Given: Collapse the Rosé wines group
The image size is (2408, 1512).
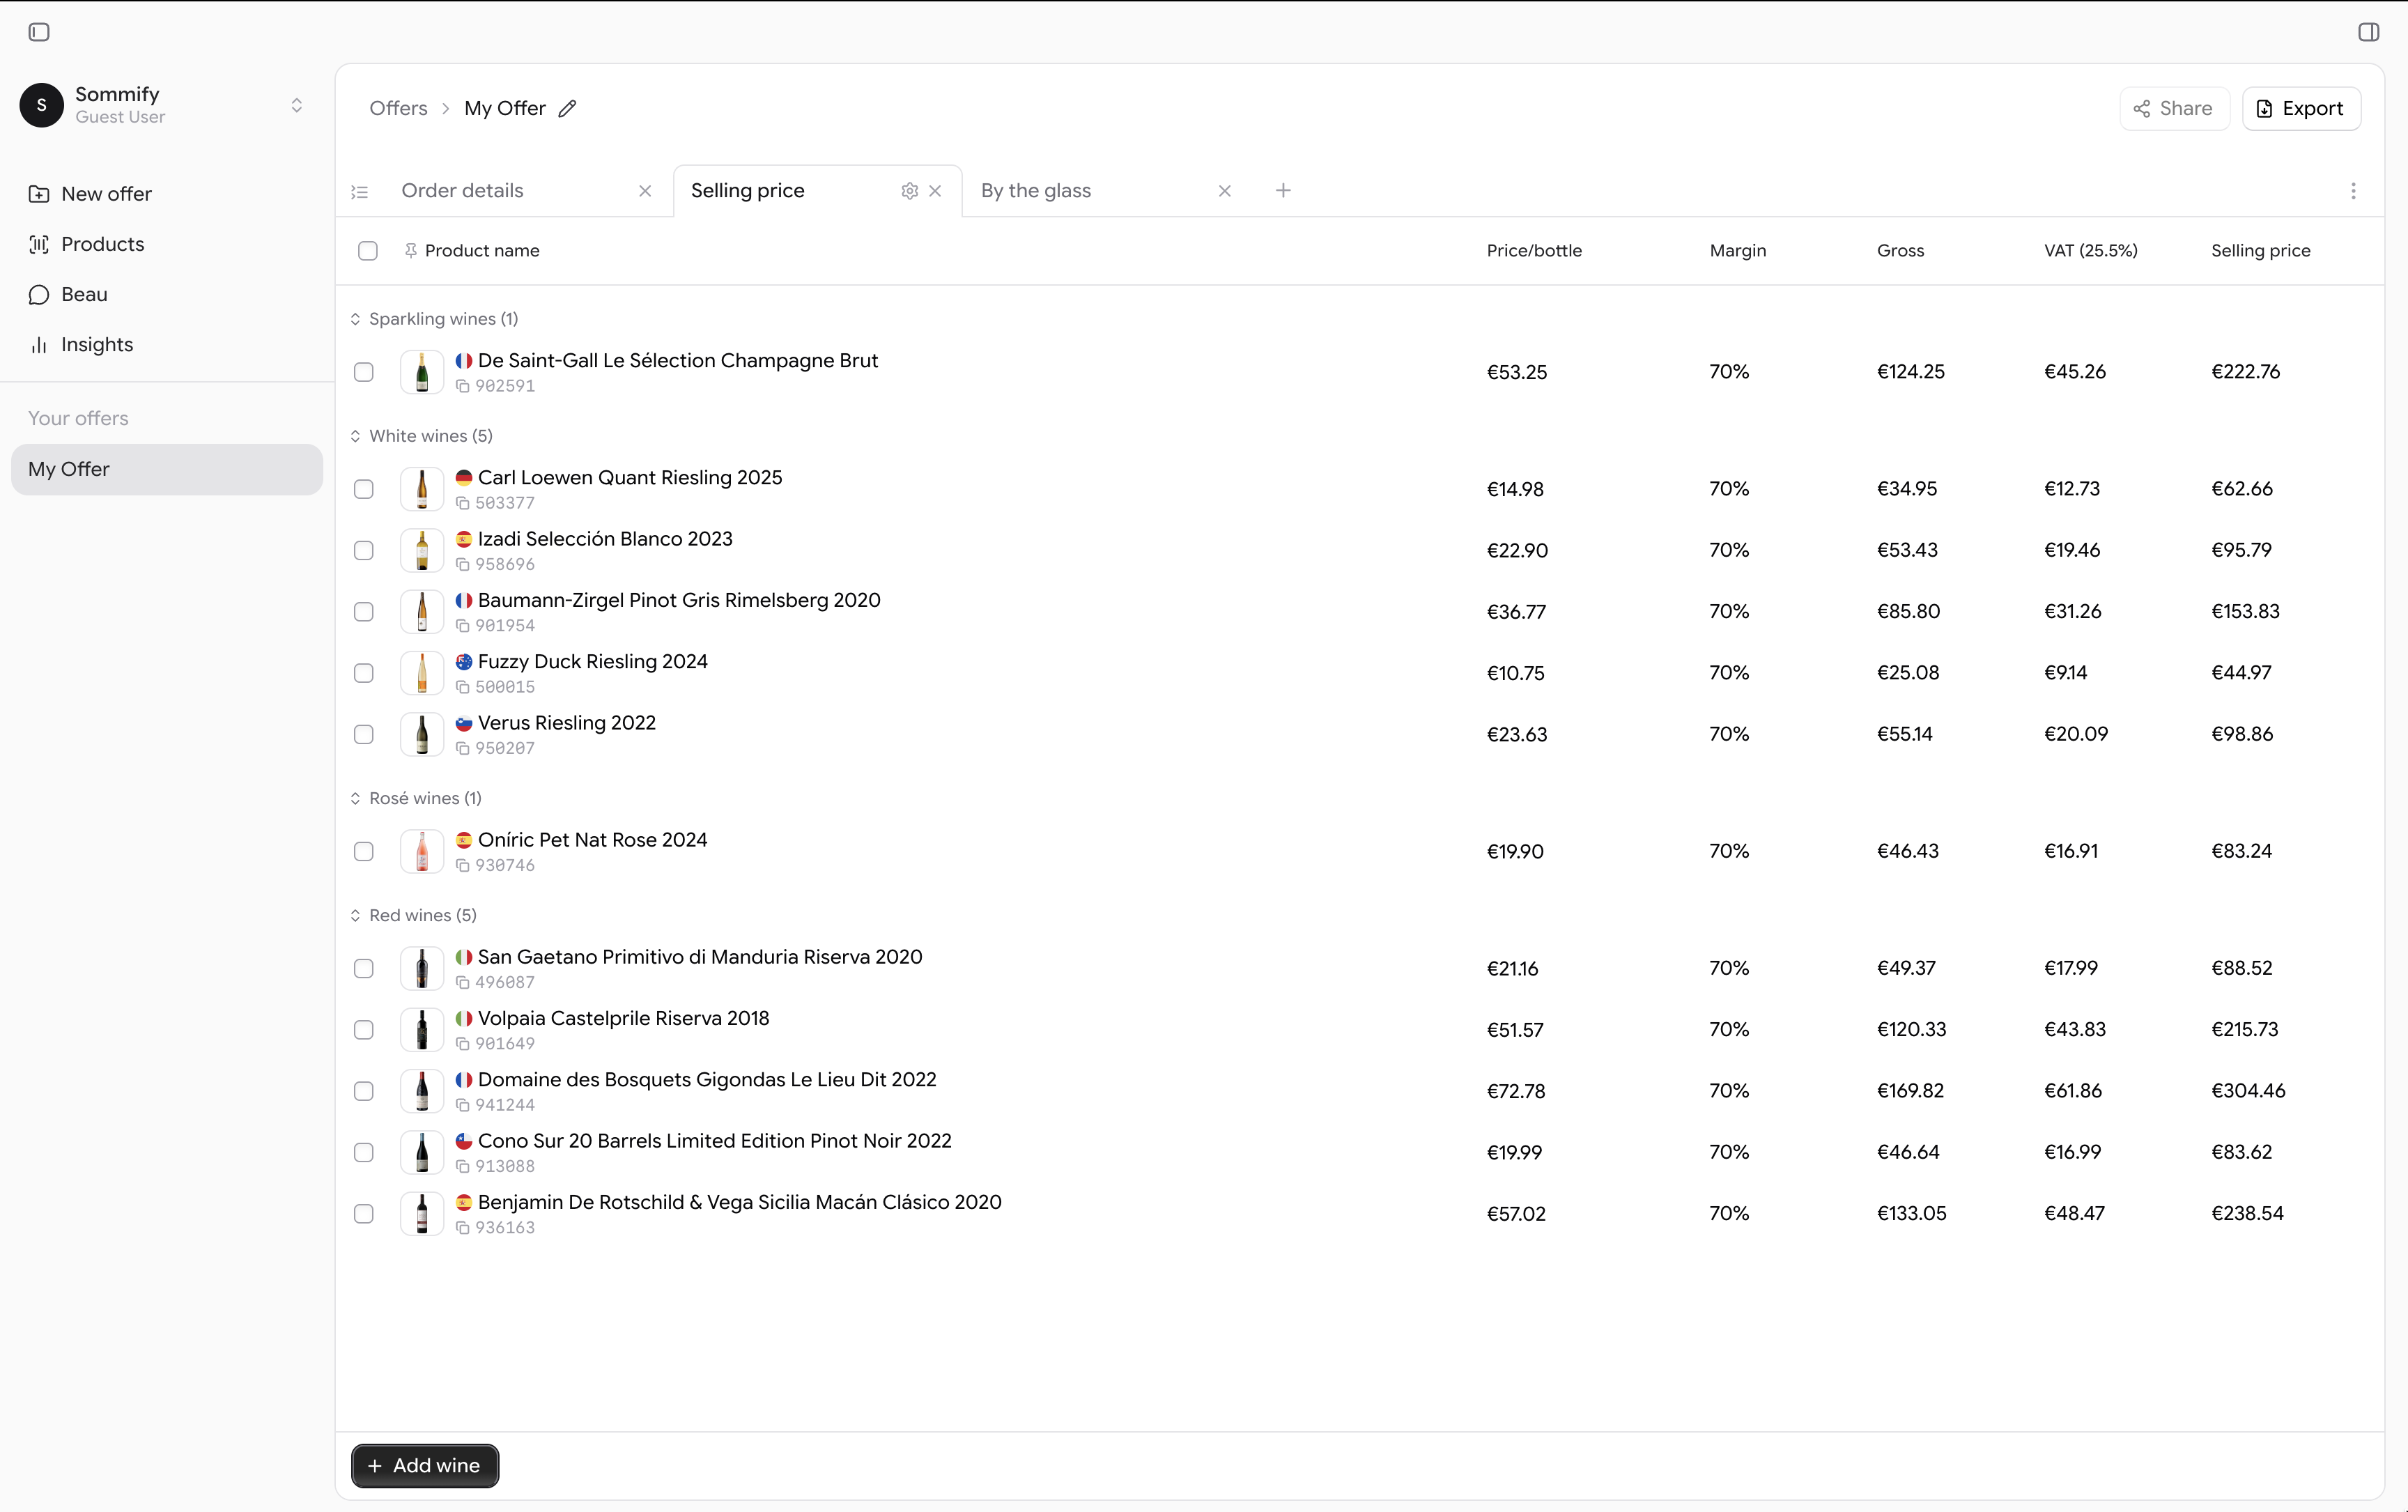Looking at the screenshot, I should tap(355, 798).
